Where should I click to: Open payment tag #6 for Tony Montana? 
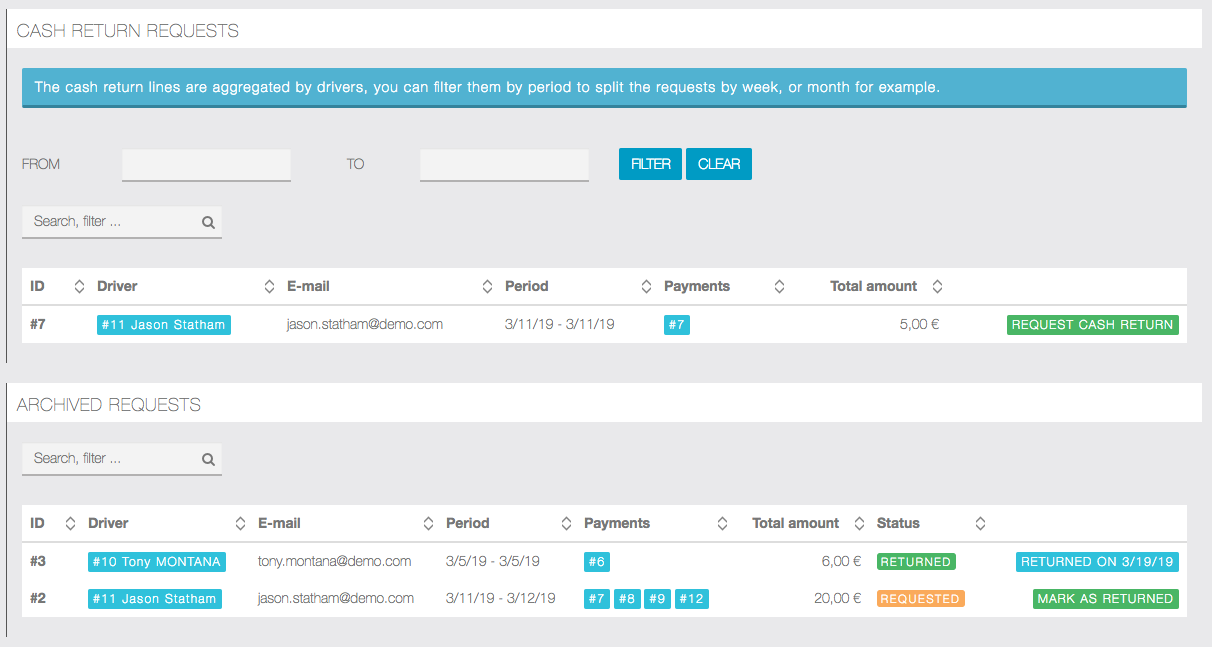click(x=596, y=562)
